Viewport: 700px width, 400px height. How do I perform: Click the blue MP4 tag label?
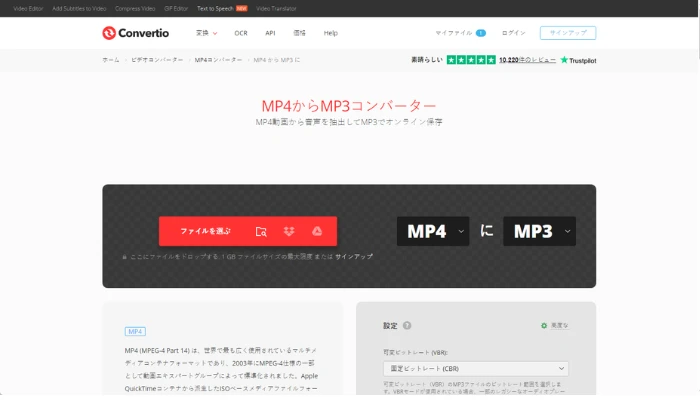click(135, 332)
